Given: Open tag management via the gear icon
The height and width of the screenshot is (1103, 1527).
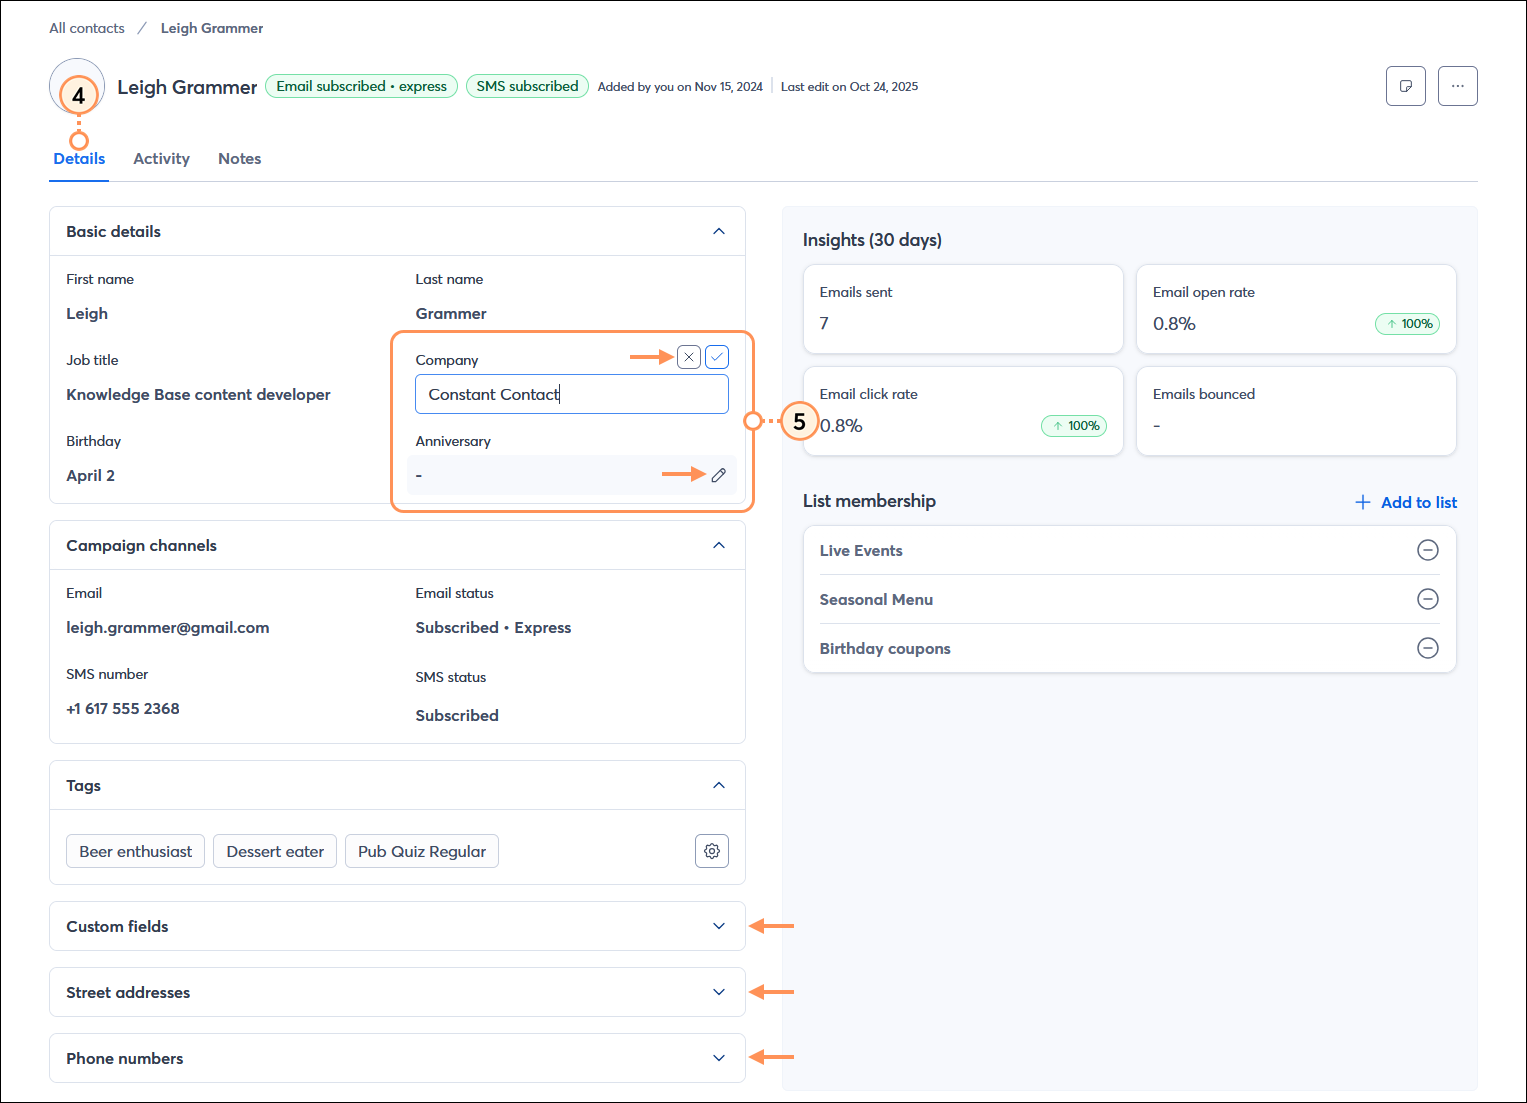Looking at the screenshot, I should 711,851.
